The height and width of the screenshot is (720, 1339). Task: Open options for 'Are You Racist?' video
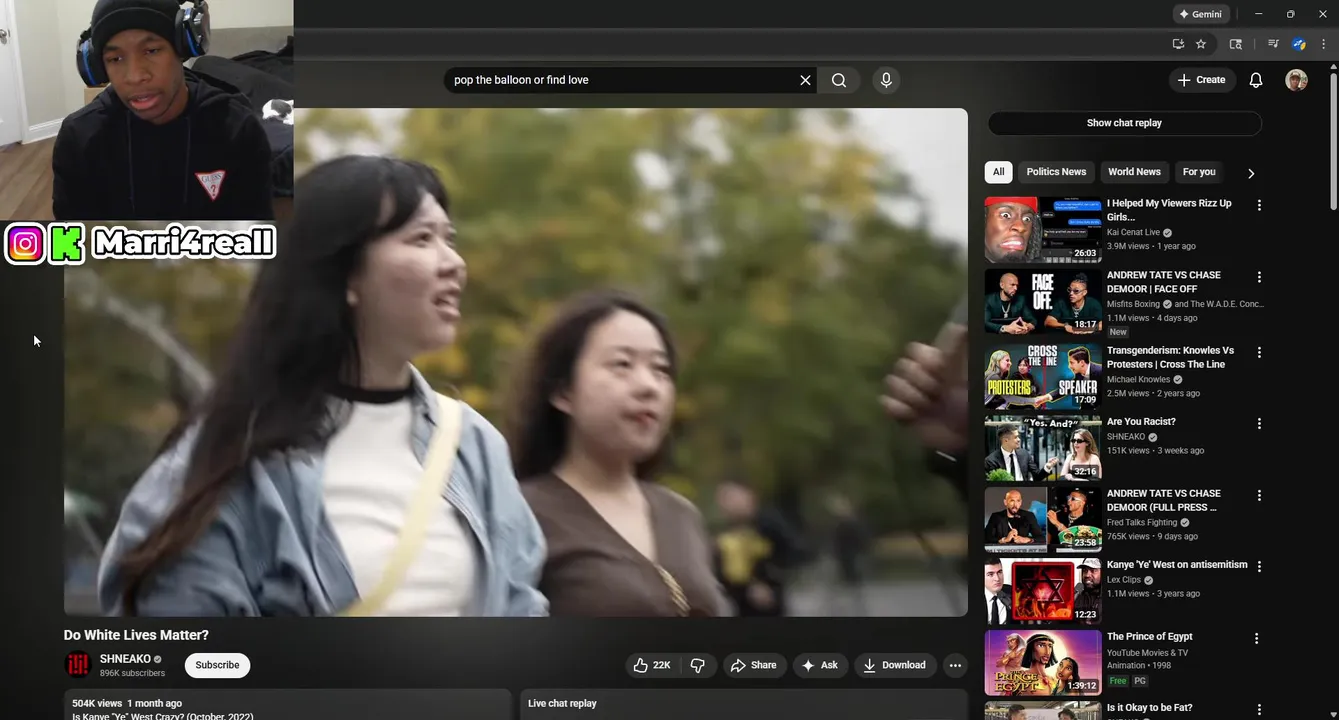coord(1259,423)
